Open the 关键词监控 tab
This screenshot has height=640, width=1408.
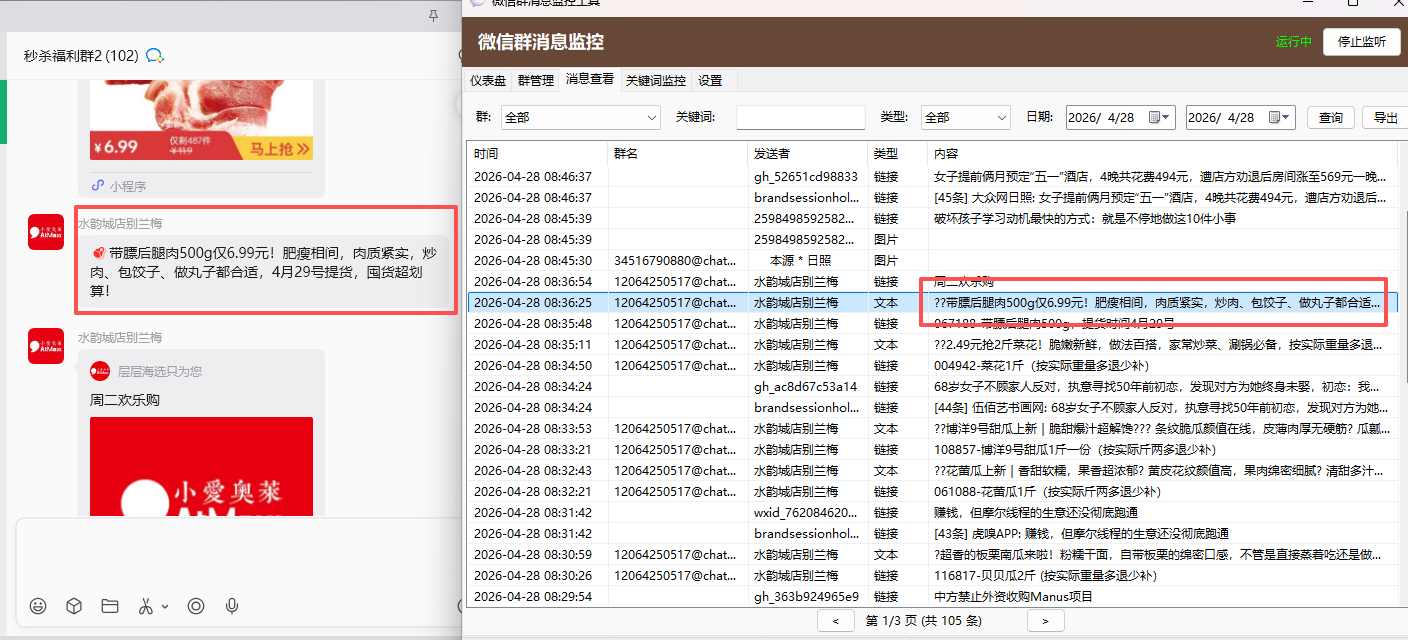coord(655,79)
